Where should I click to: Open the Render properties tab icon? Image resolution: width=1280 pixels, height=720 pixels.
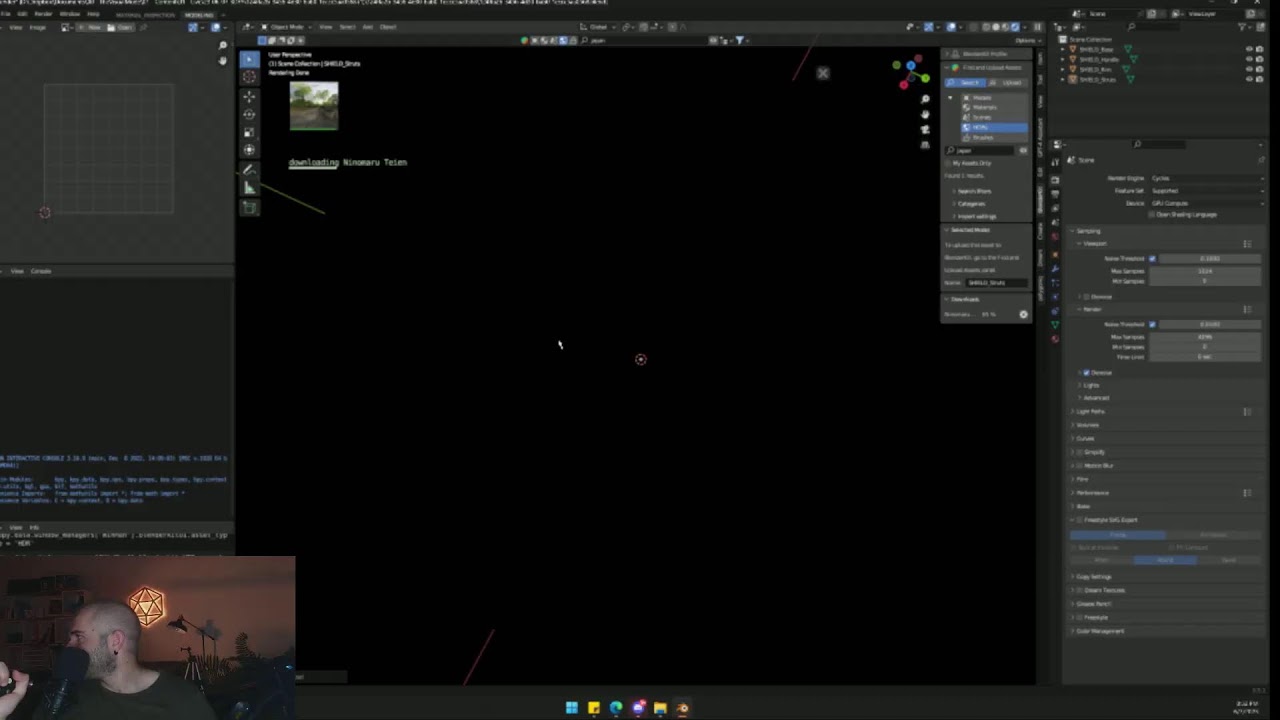point(1055,180)
